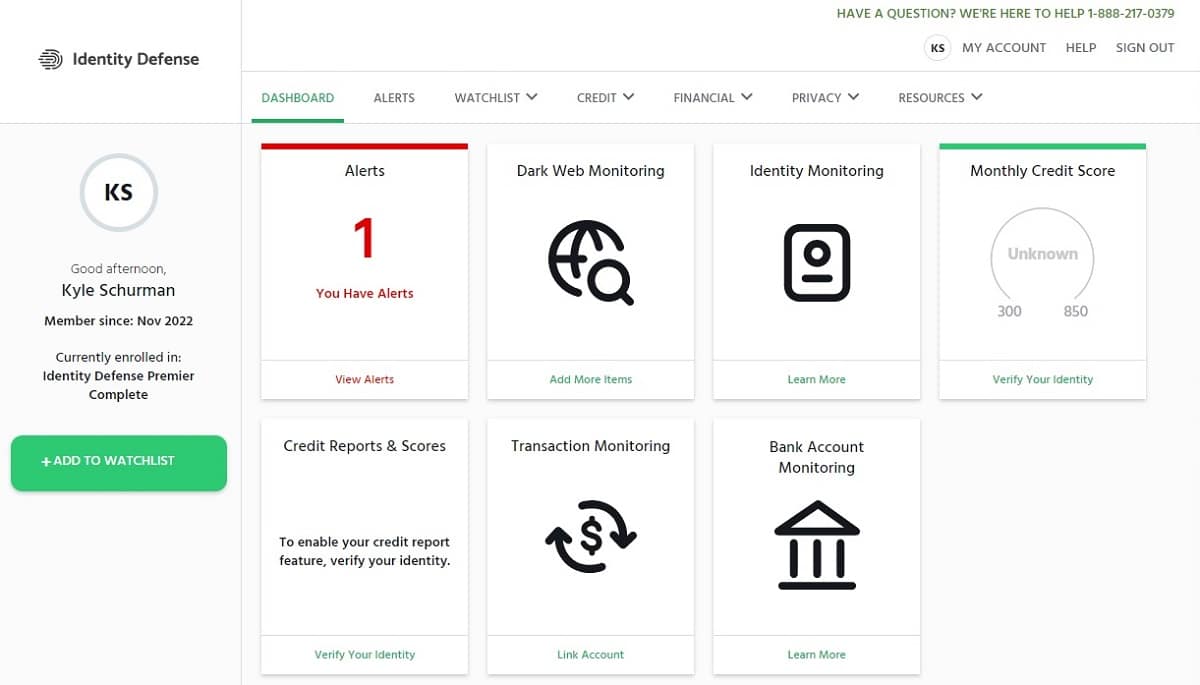Click the Bank Account Monitoring building icon
The height and width of the screenshot is (685, 1200).
[817, 544]
